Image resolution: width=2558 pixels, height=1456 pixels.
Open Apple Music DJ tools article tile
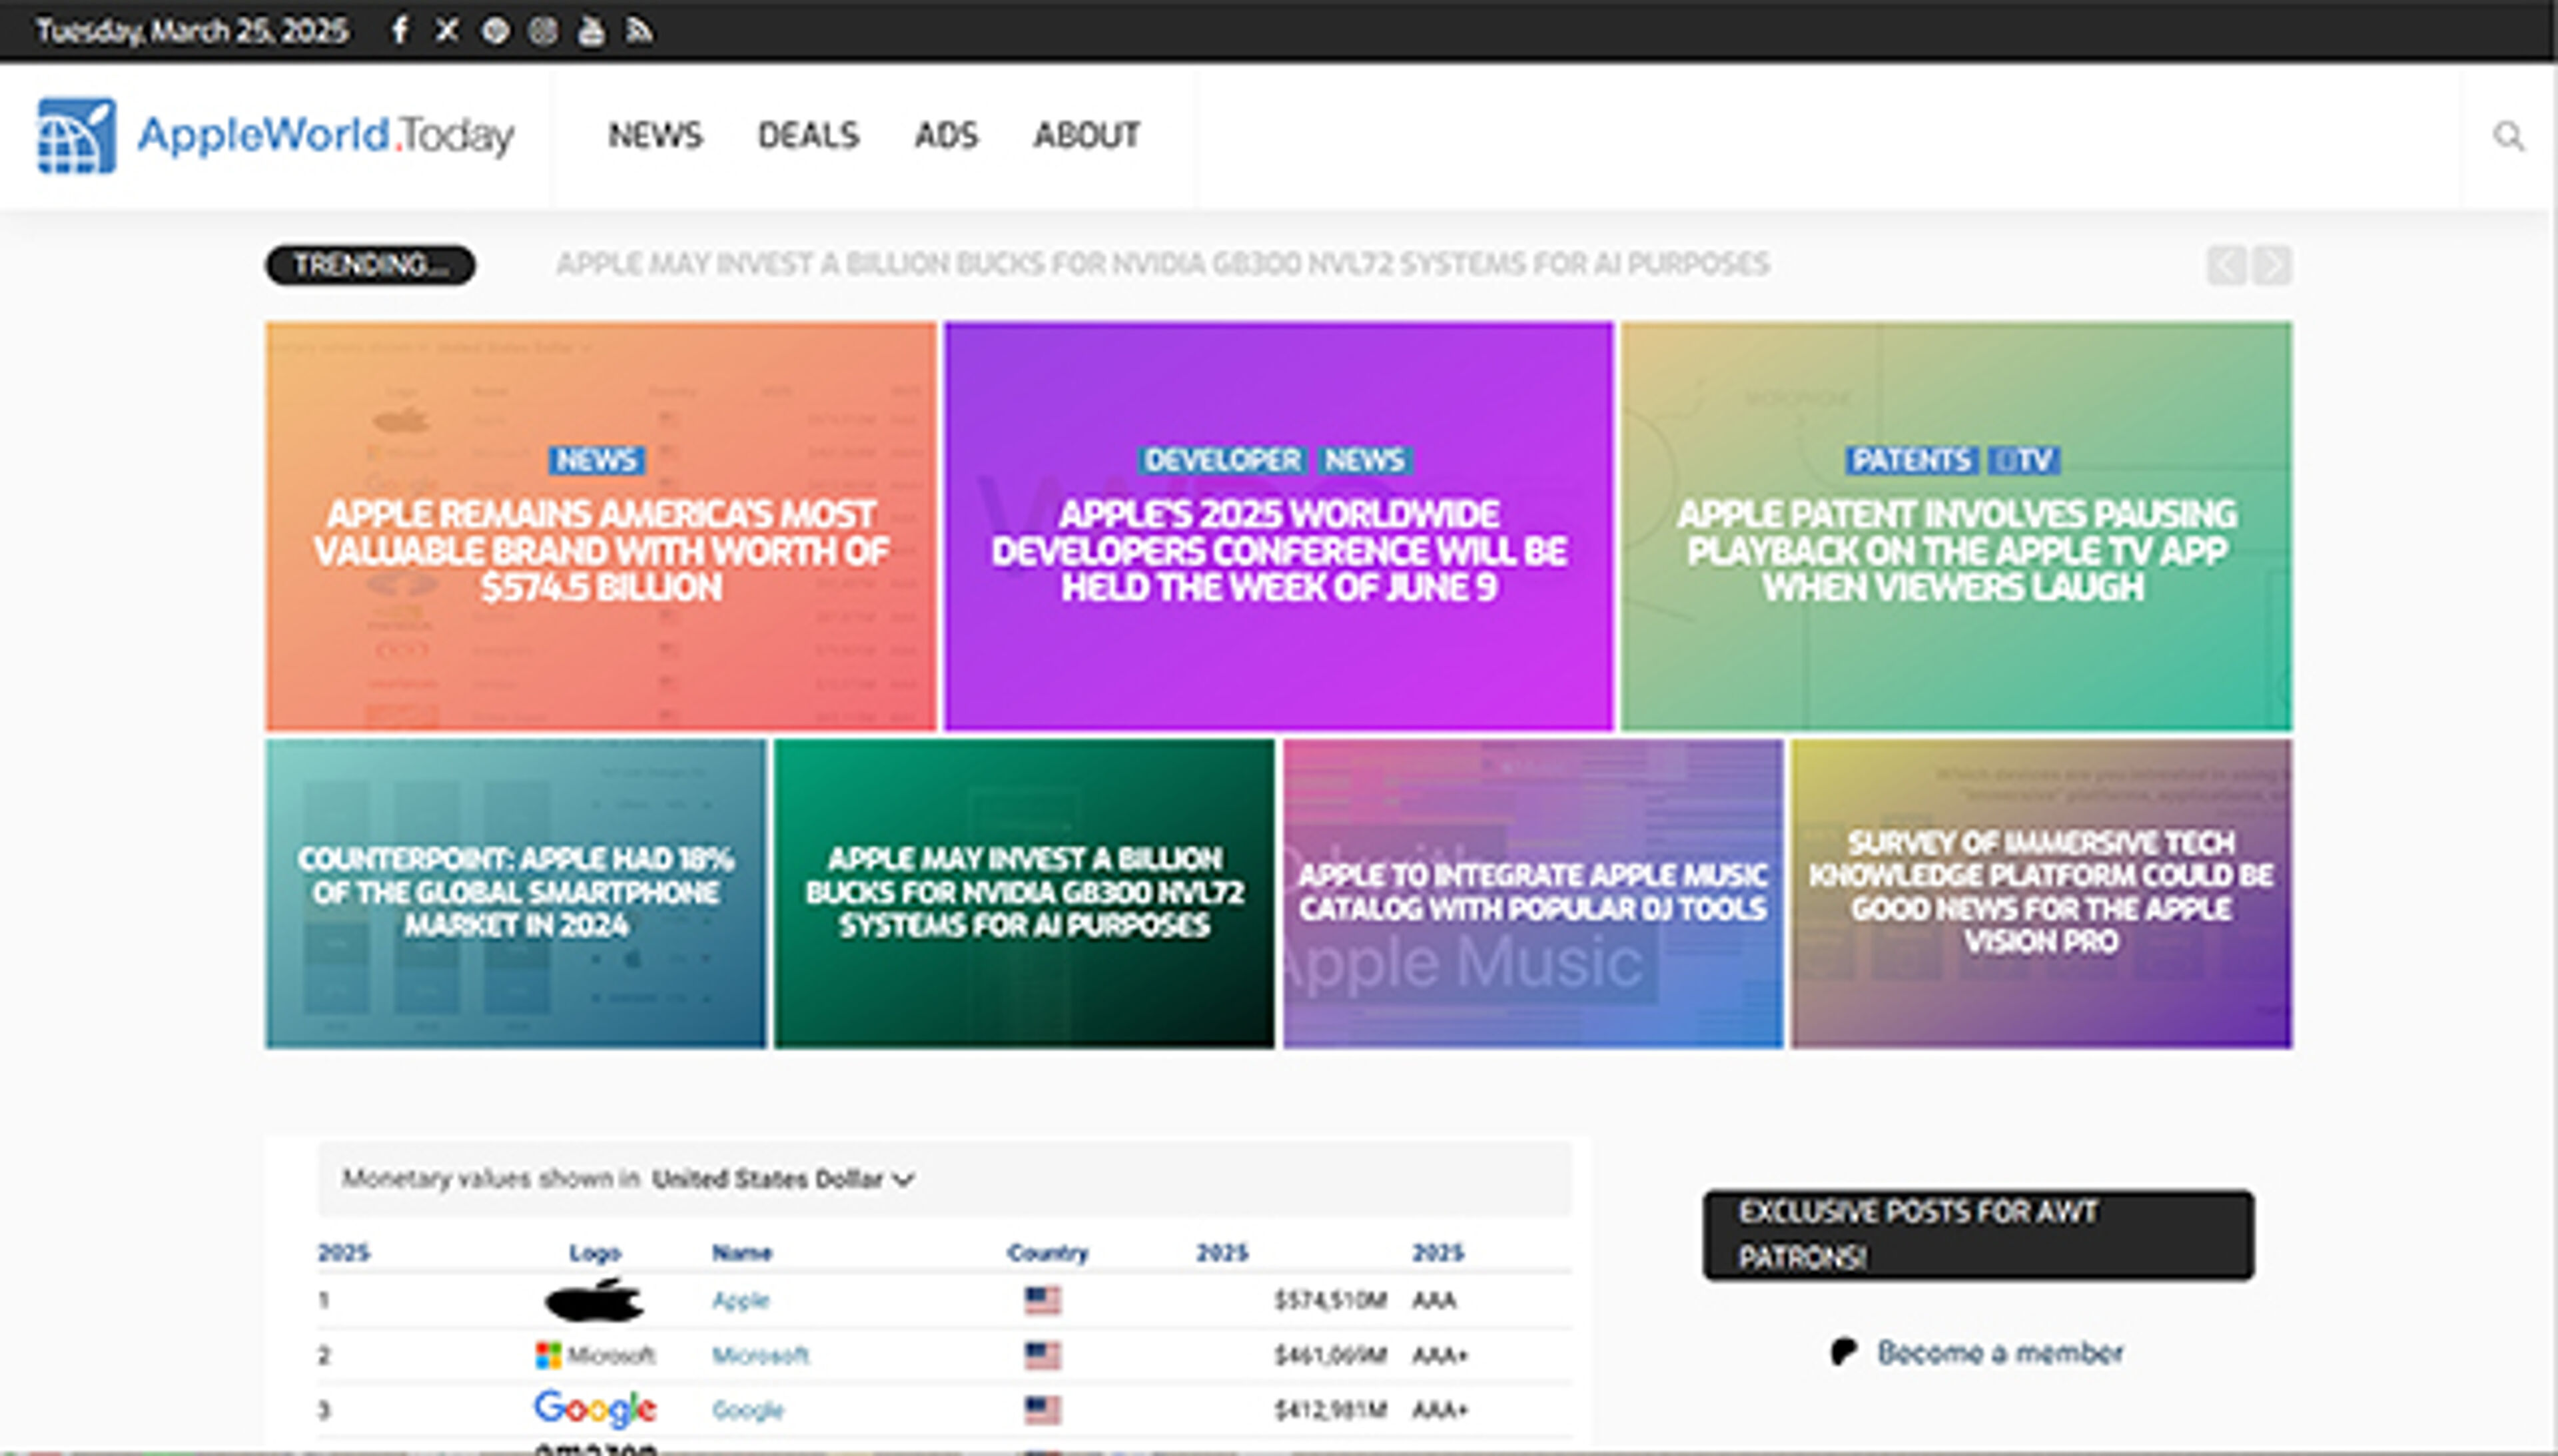coord(1532,892)
